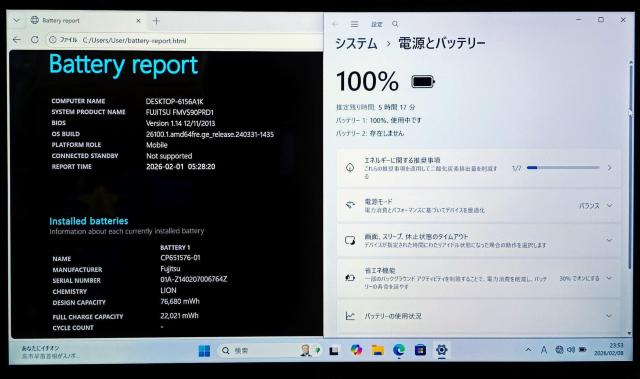Click the Installed batteries heading
The width and height of the screenshot is (640, 379).
pyautogui.click(x=89, y=221)
